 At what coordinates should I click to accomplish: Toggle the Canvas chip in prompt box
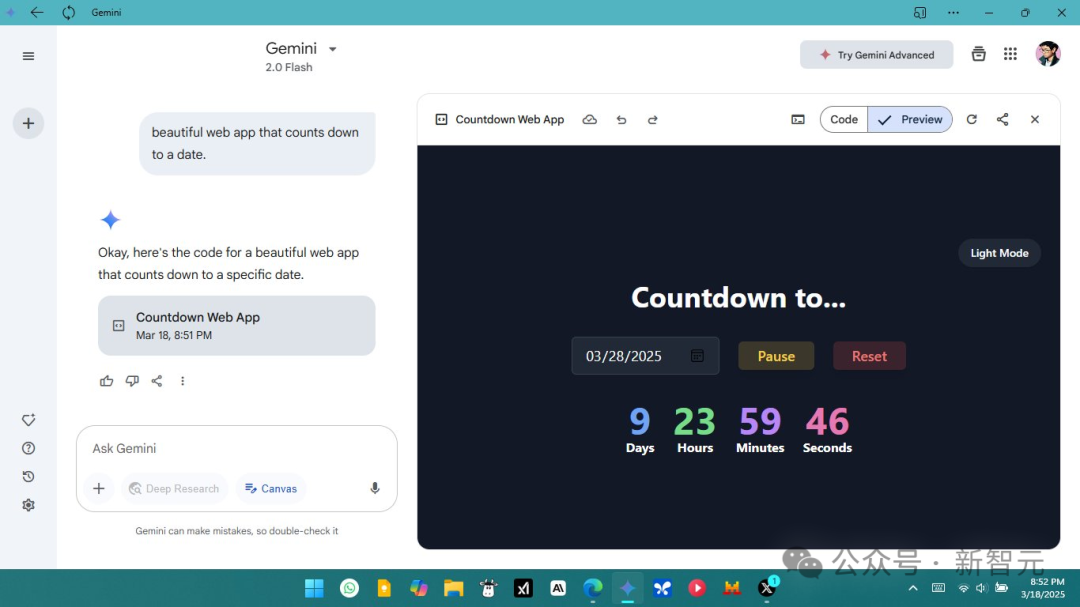tap(271, 488)
